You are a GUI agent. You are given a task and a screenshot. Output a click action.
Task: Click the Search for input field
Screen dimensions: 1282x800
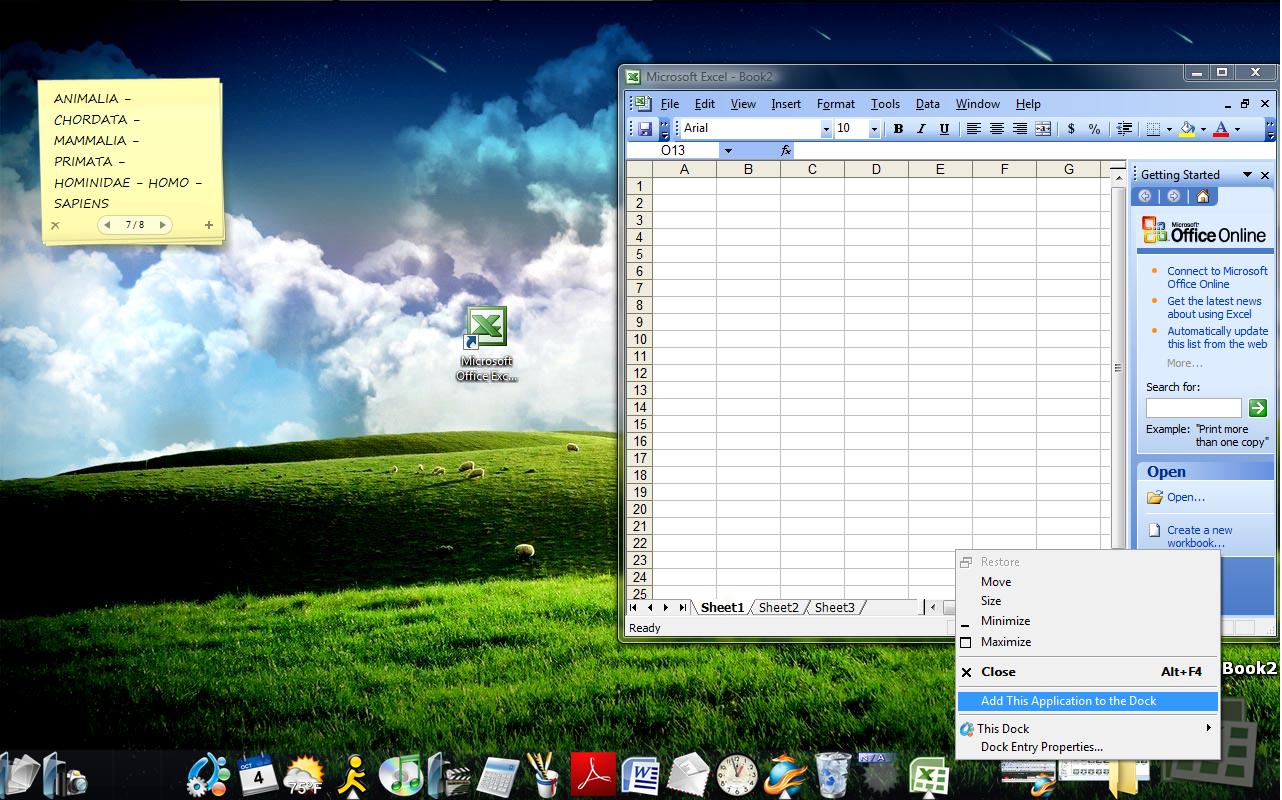pos(1193,408)
